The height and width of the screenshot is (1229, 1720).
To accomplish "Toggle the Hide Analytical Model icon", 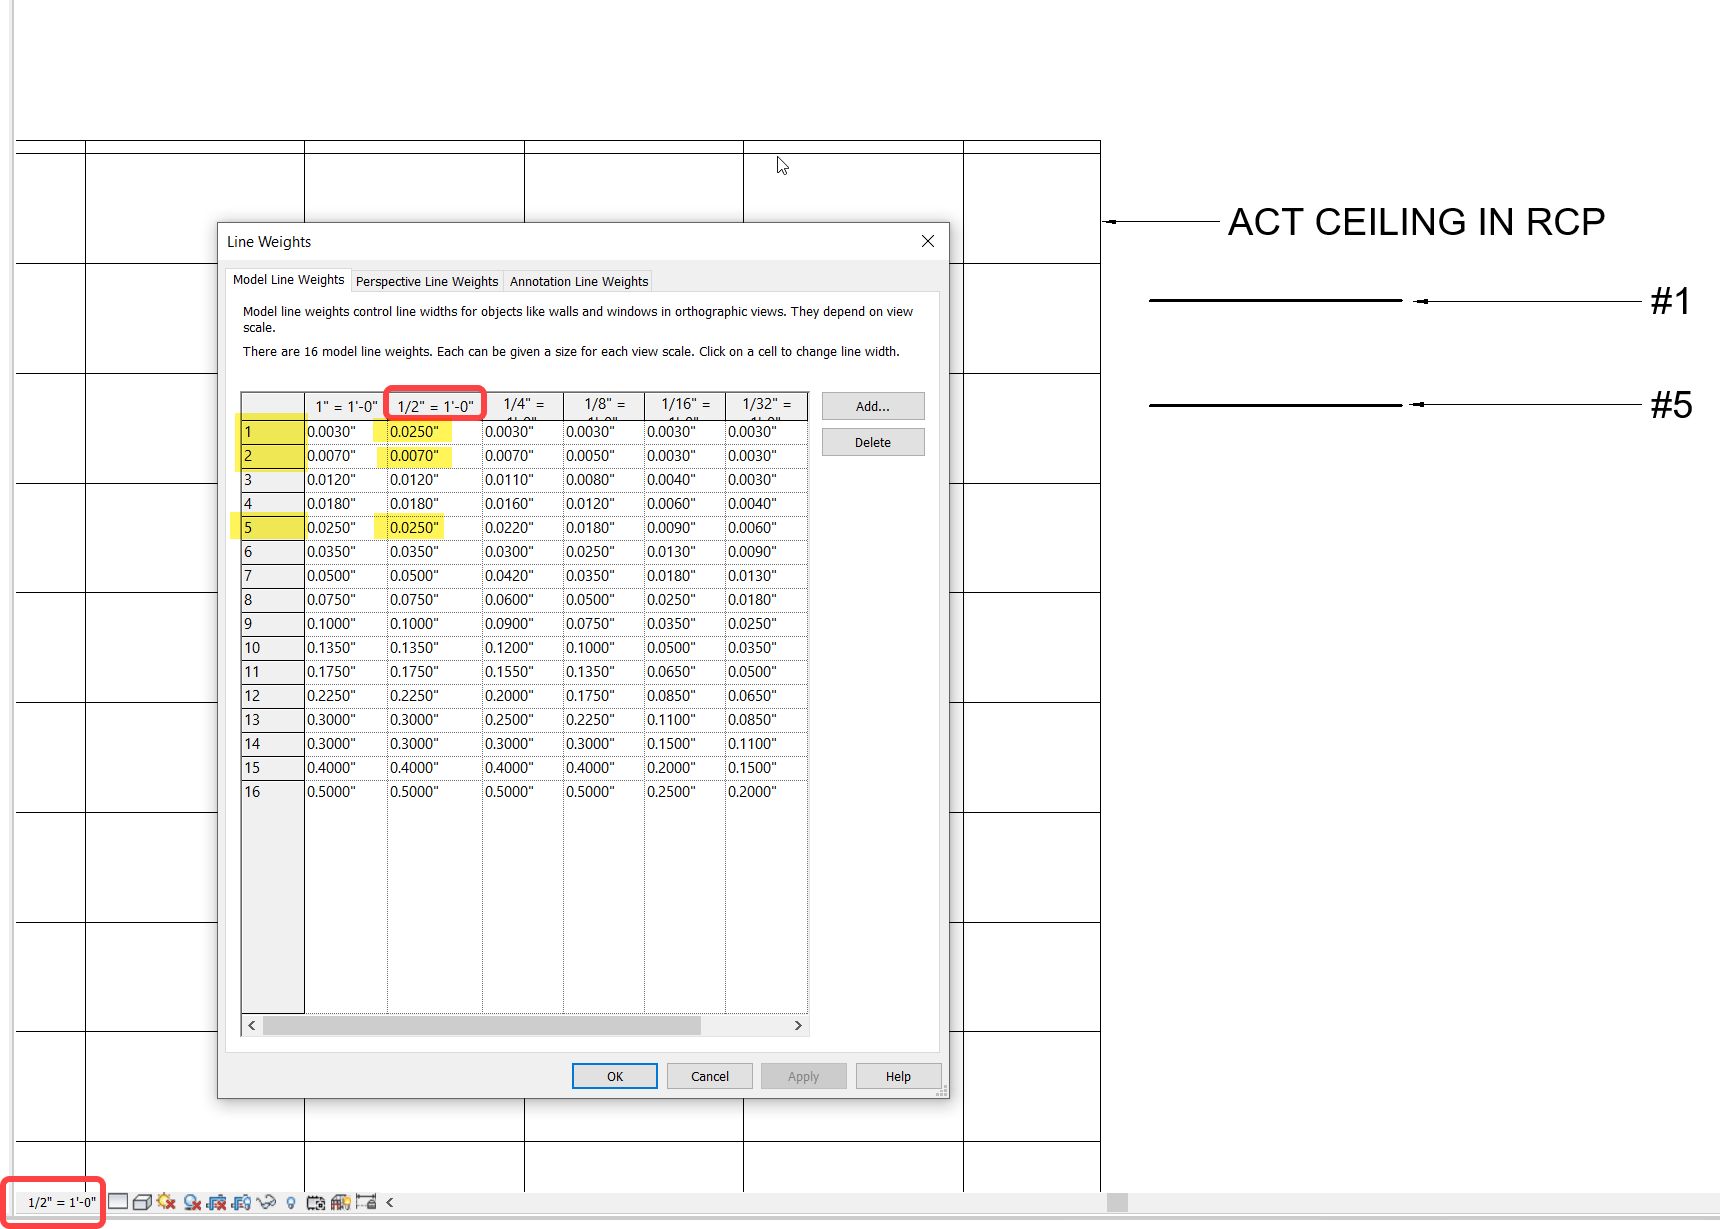I will point(341,1202).
